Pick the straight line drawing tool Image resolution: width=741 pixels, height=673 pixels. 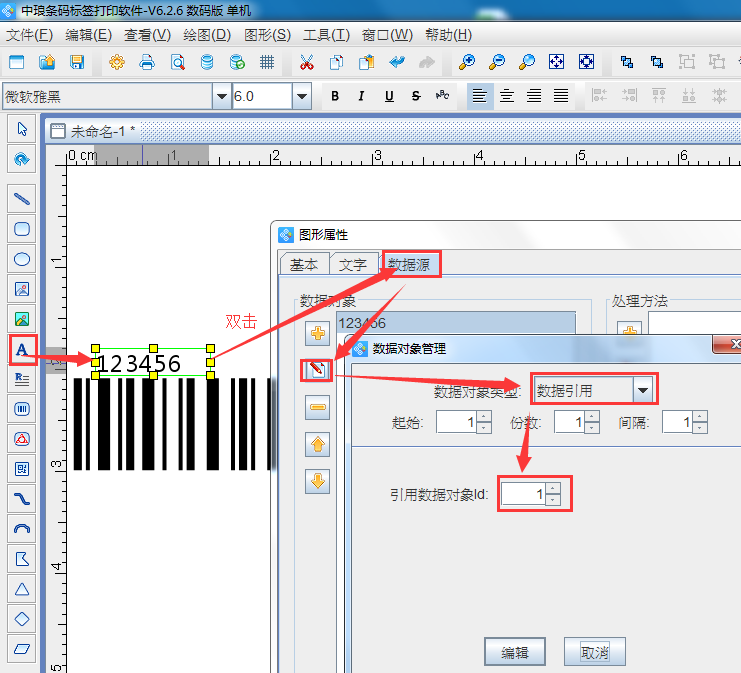tap(21, 199)
